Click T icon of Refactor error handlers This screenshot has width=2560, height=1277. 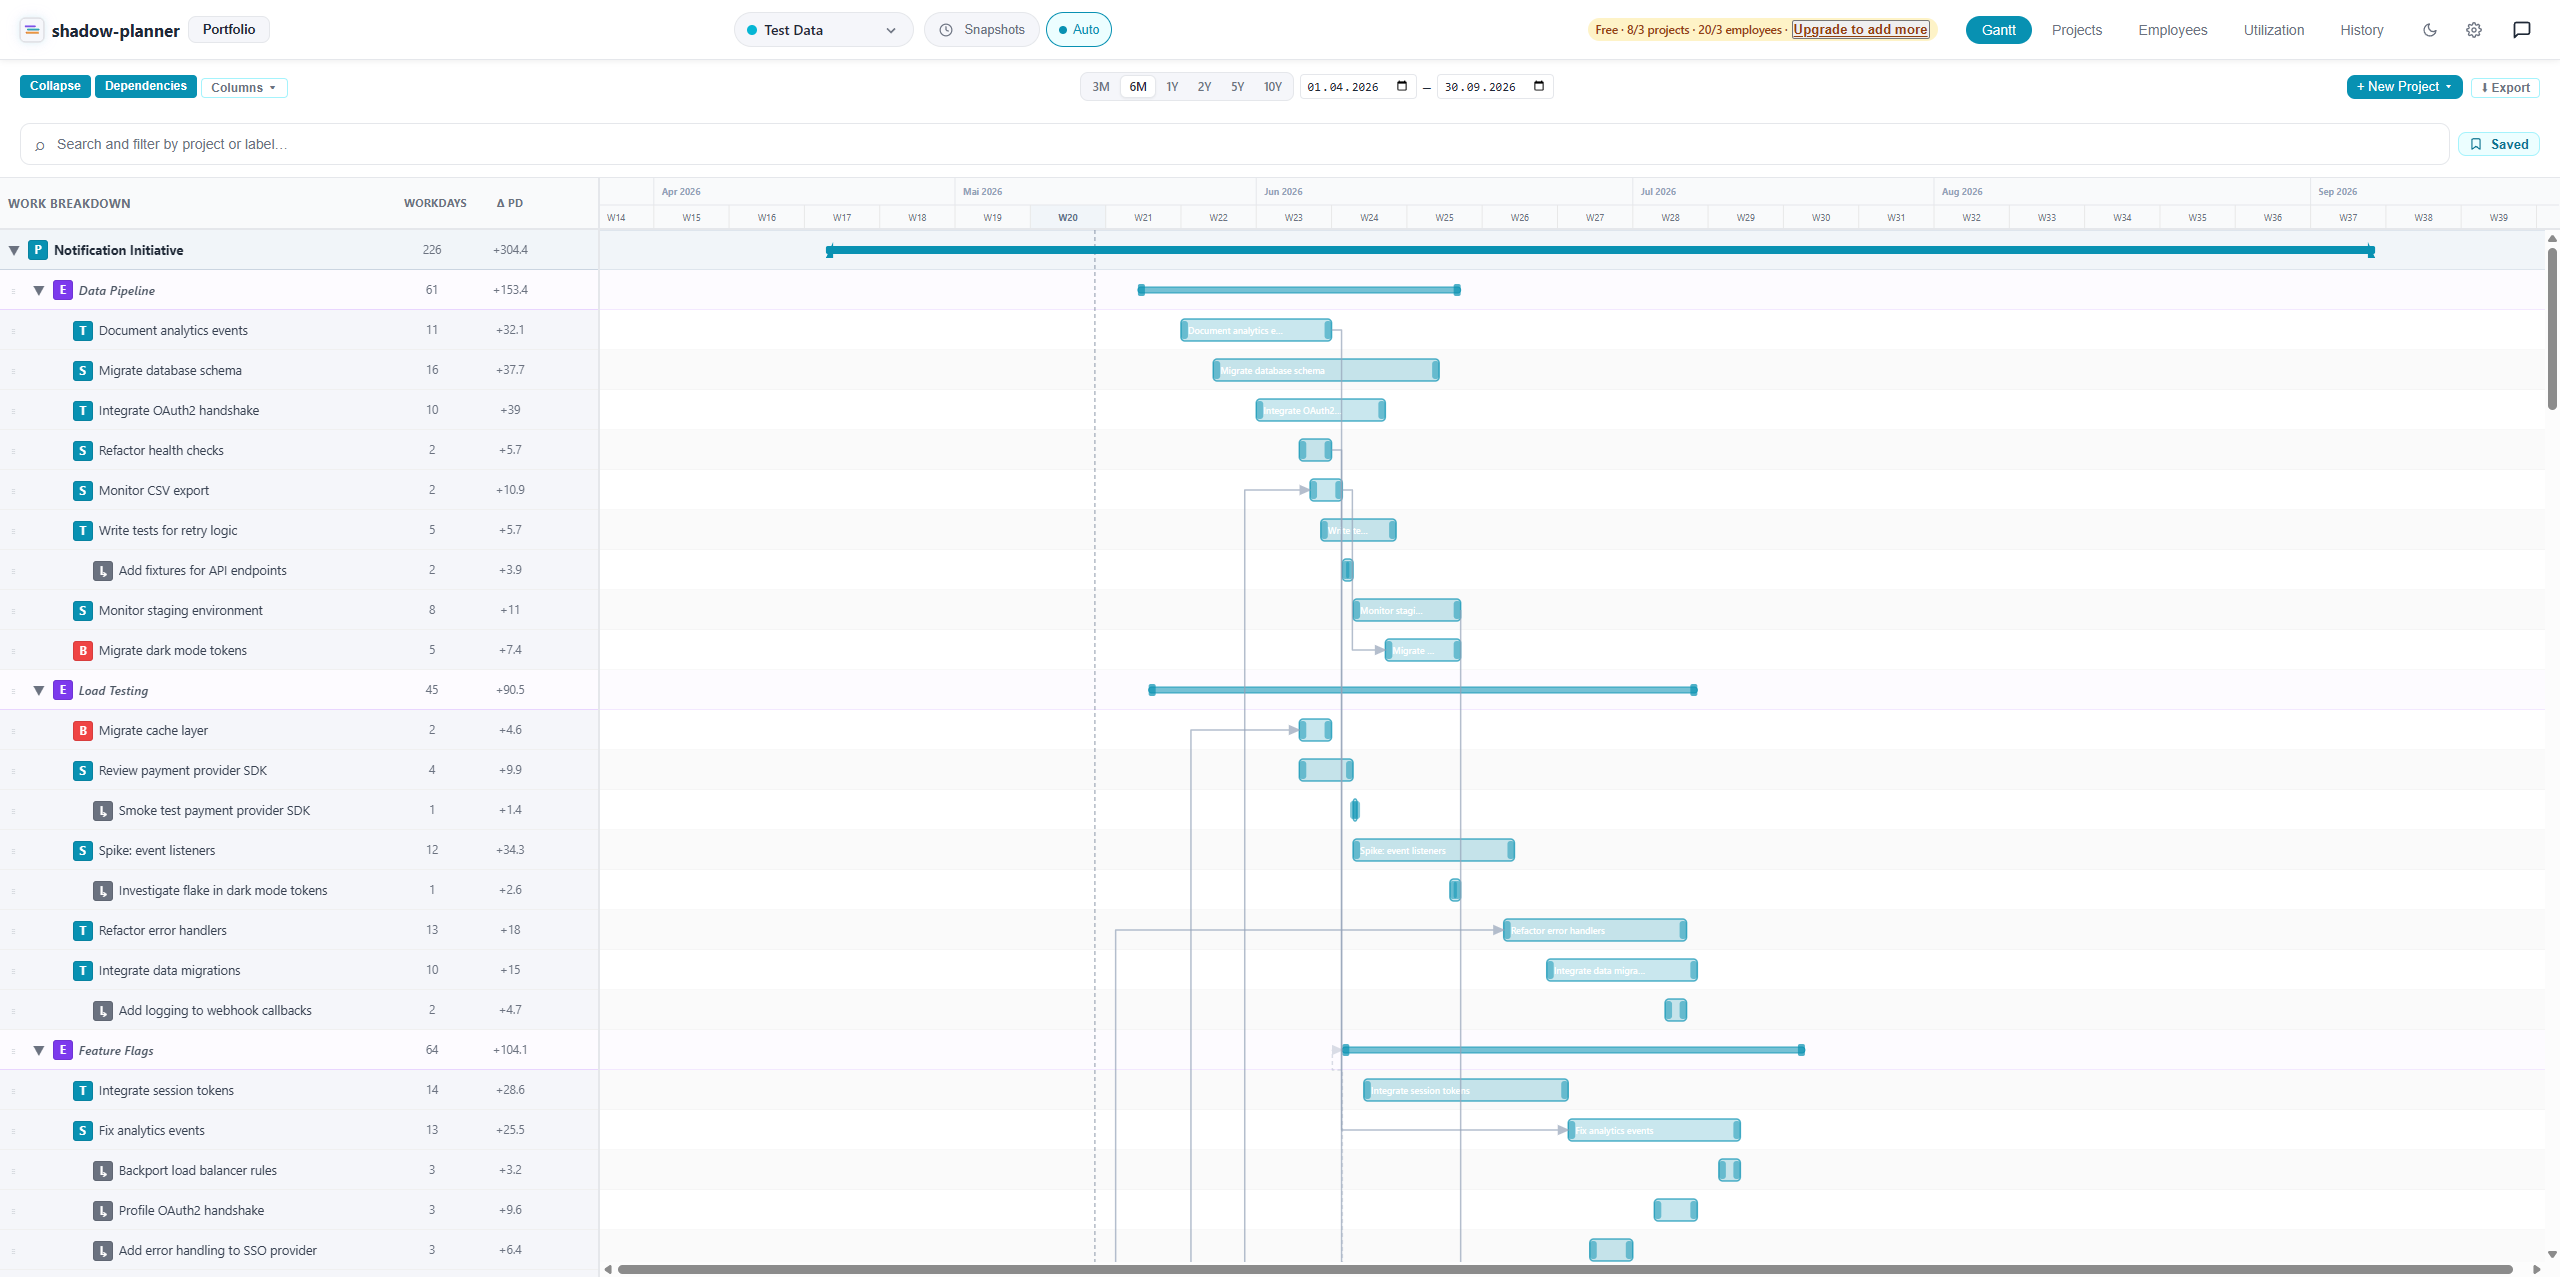tap(83, 930)
